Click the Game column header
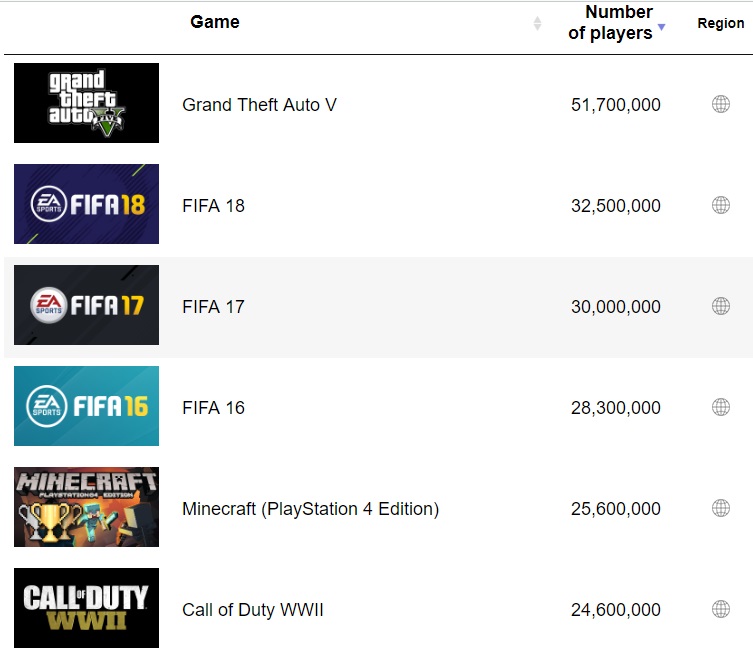The width and height of the screenshot is (753, 658). (x=215, y=22)
